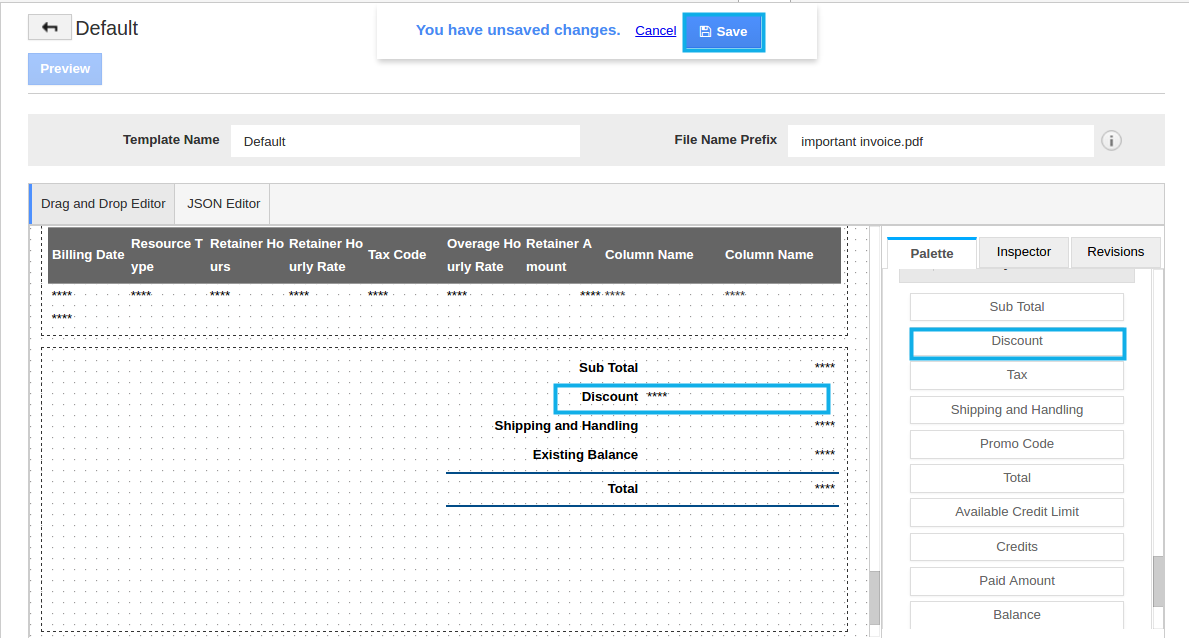The image size is (1189, 638).
Task: Click the Cancel link for unsaved changes
Action: [x=655, y=30]
